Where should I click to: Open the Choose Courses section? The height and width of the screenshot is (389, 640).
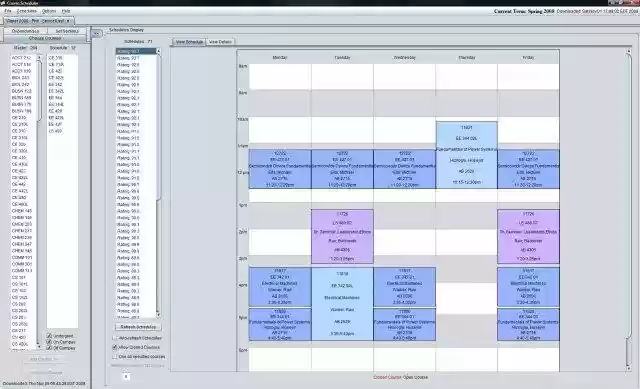coord(45,38)
